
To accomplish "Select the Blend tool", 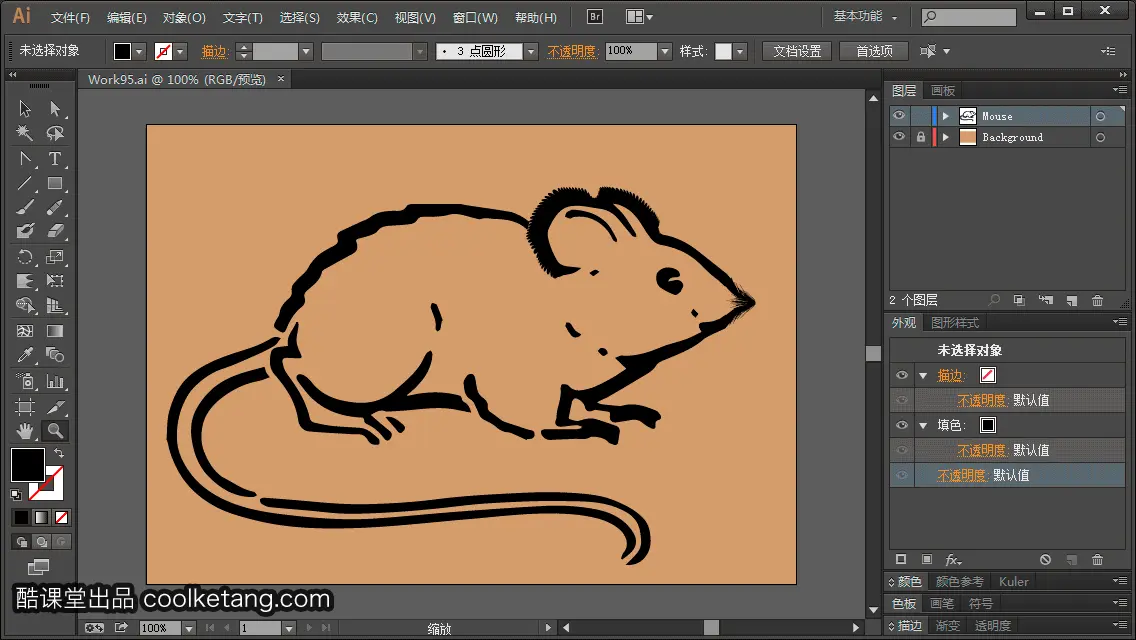I will 55,355.
